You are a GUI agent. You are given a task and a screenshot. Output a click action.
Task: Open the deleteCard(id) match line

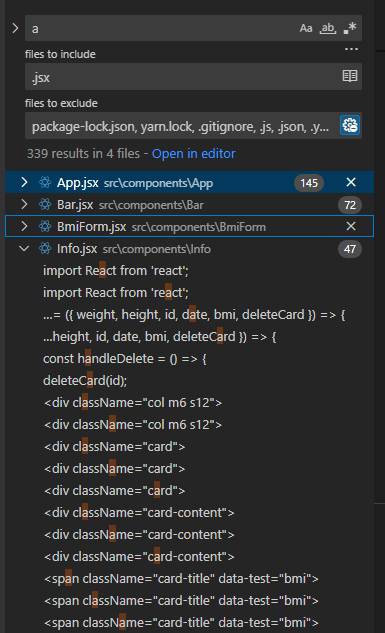click(x=85, y=380)
